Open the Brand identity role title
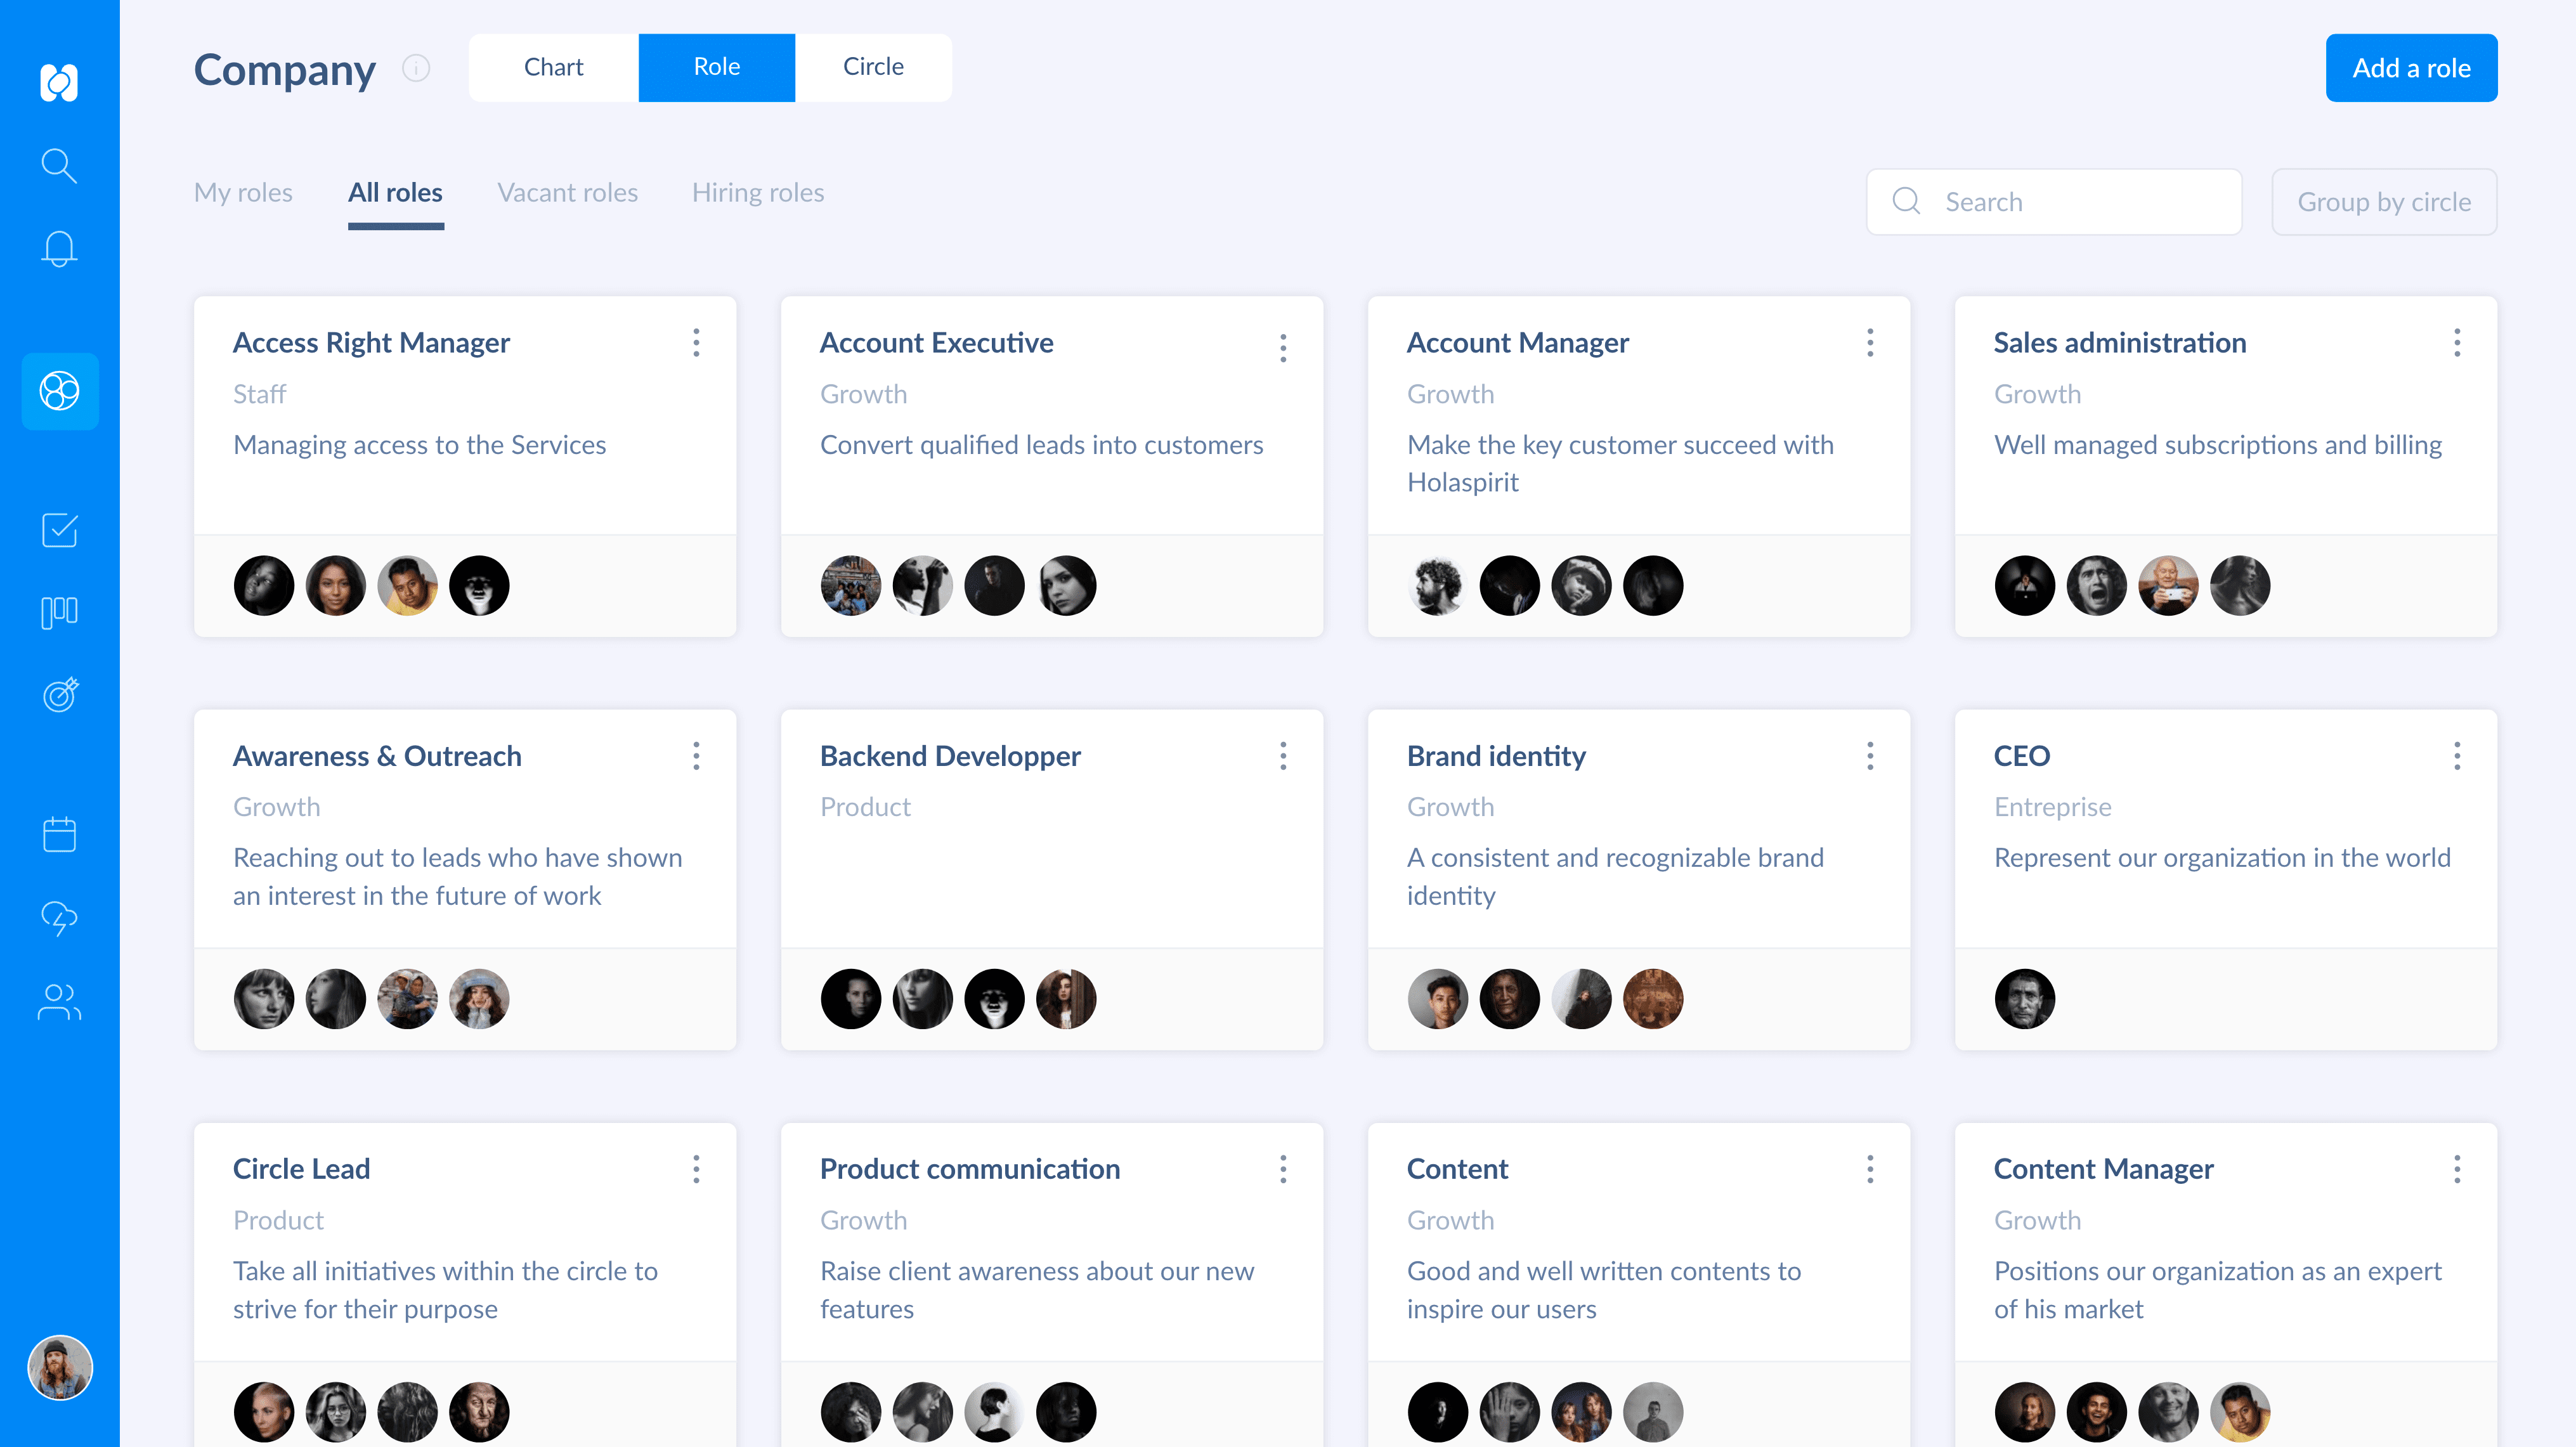 (x=1496, y=756)
